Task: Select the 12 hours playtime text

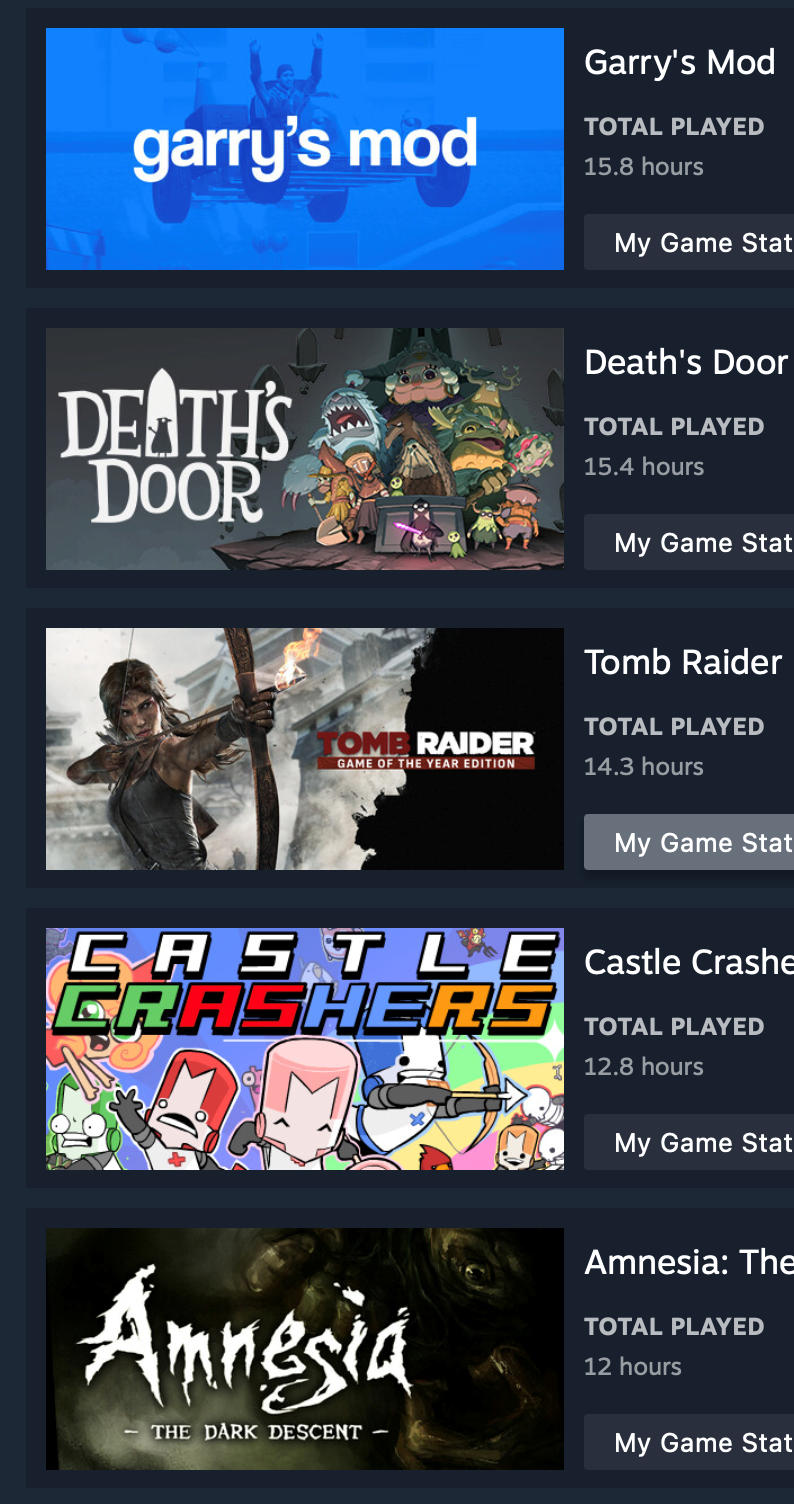Action: [633, 1367]
